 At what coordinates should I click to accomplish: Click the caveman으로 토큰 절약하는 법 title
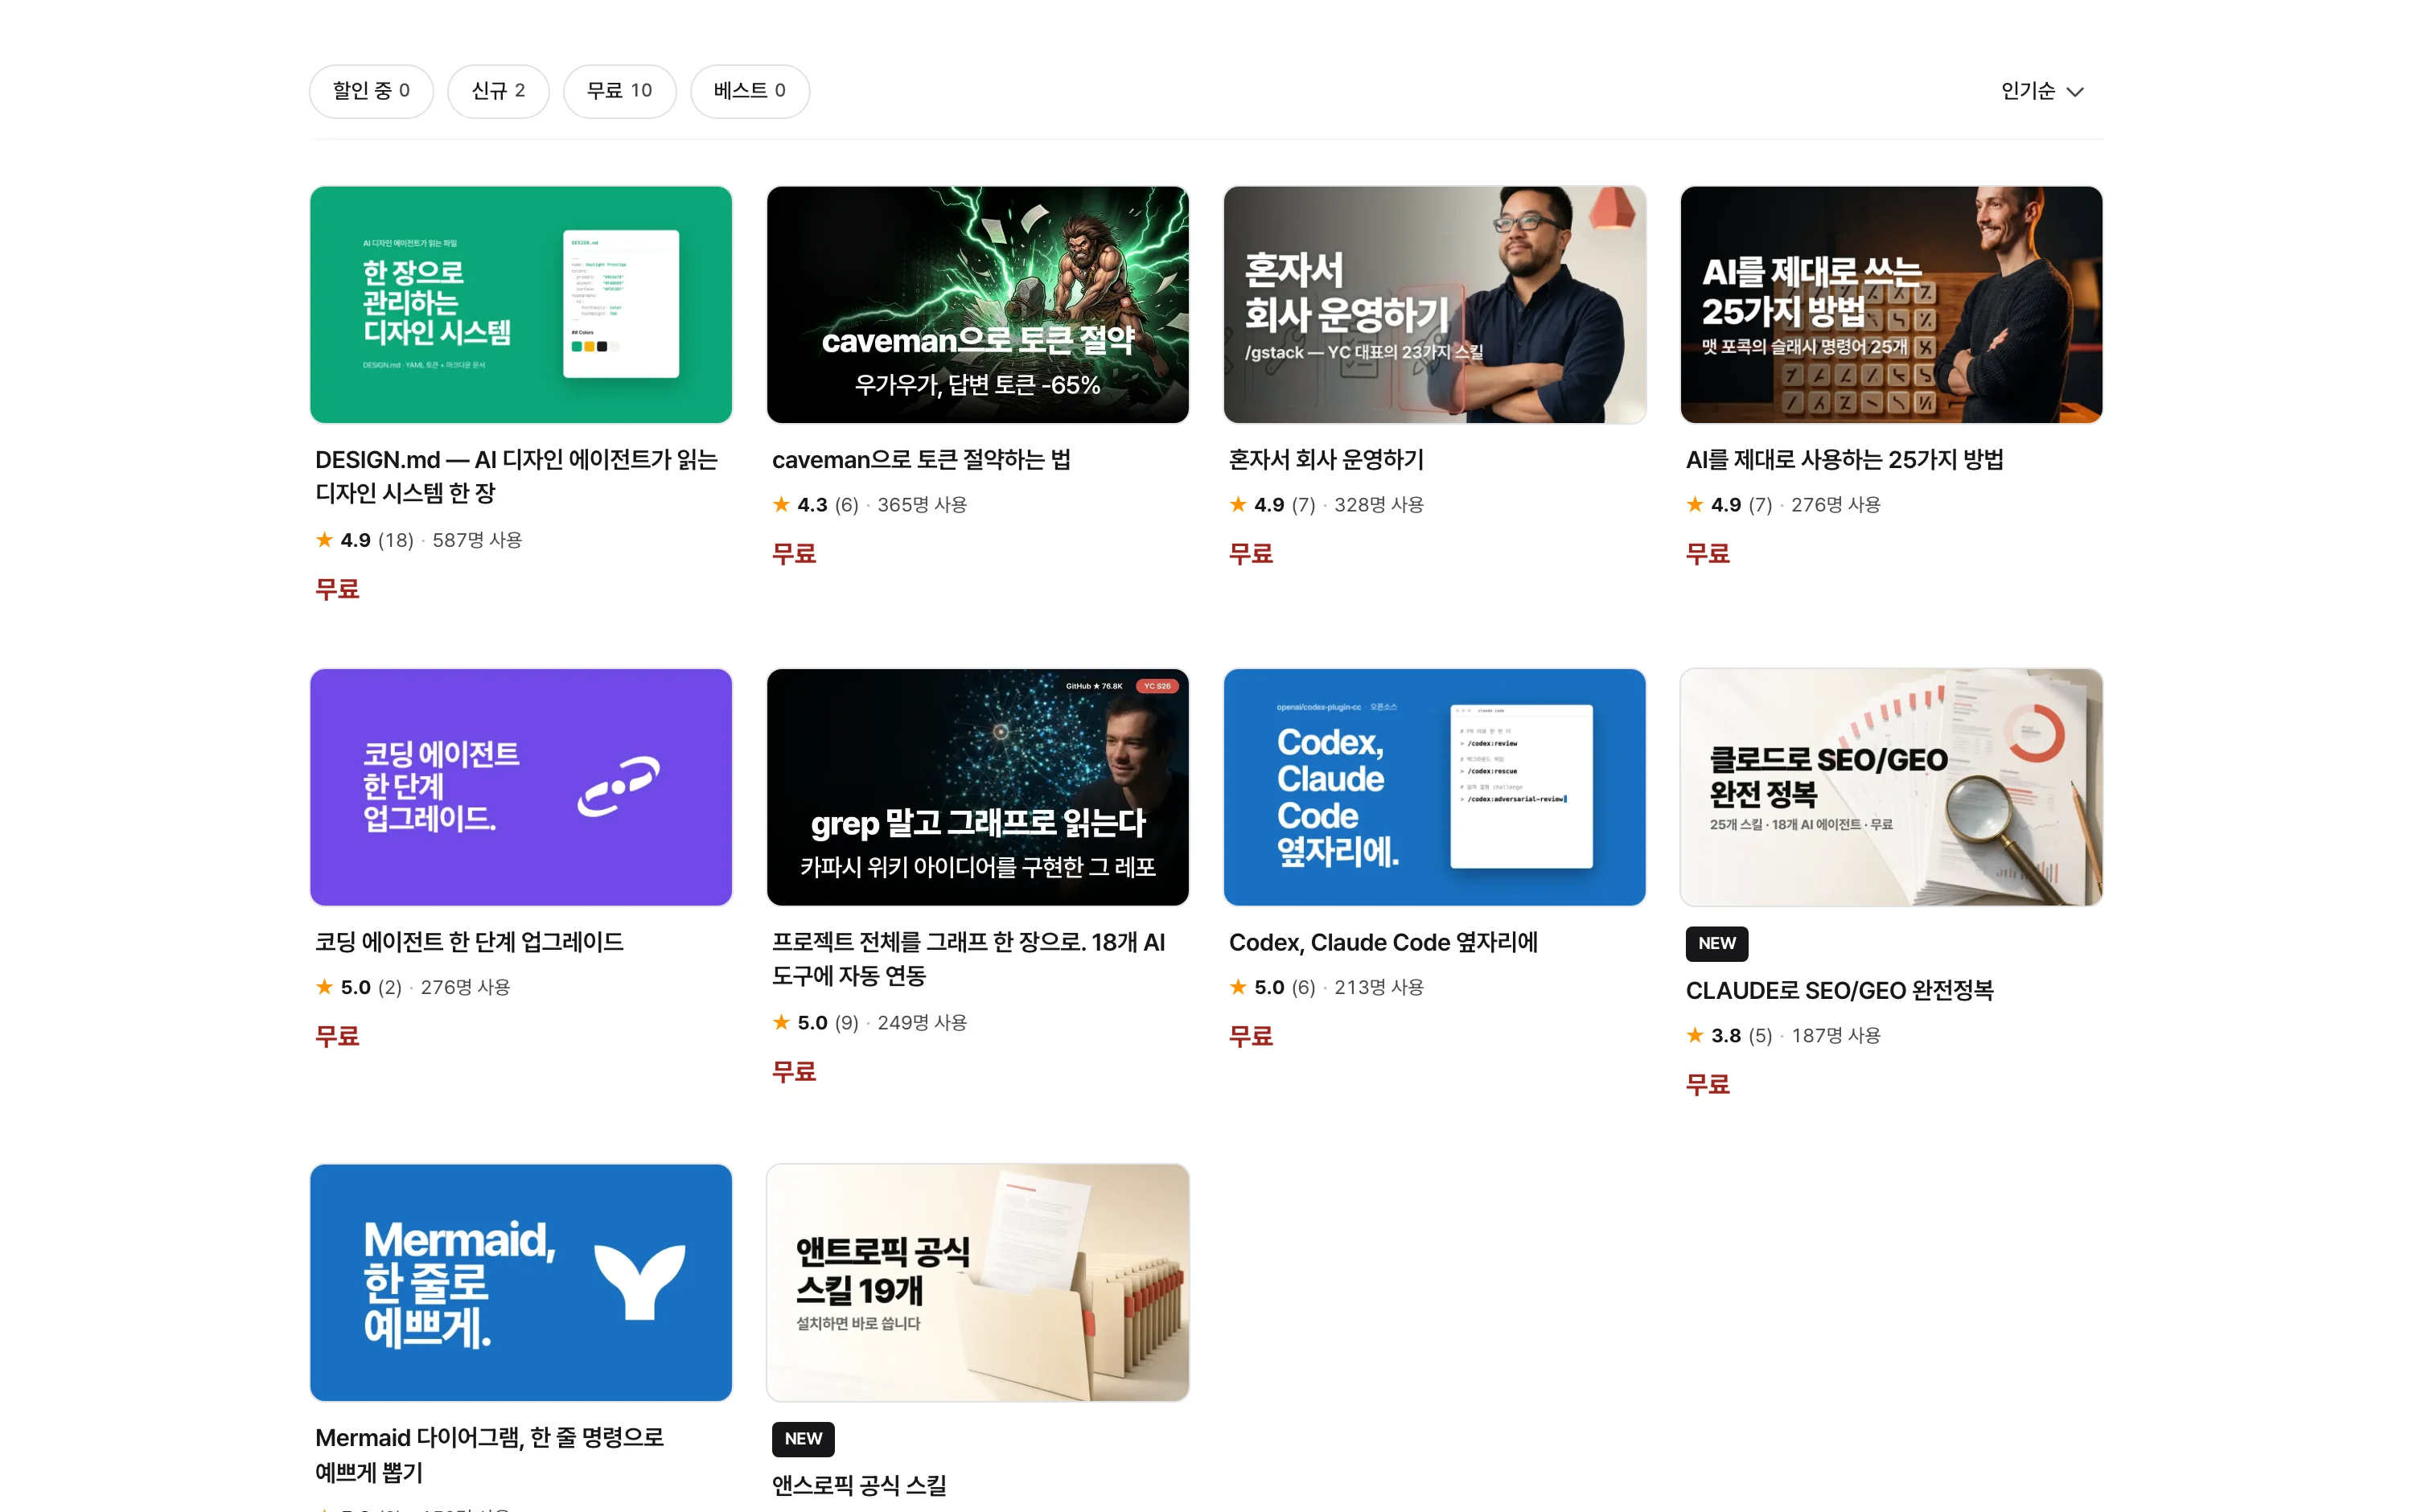click(921, 459)
